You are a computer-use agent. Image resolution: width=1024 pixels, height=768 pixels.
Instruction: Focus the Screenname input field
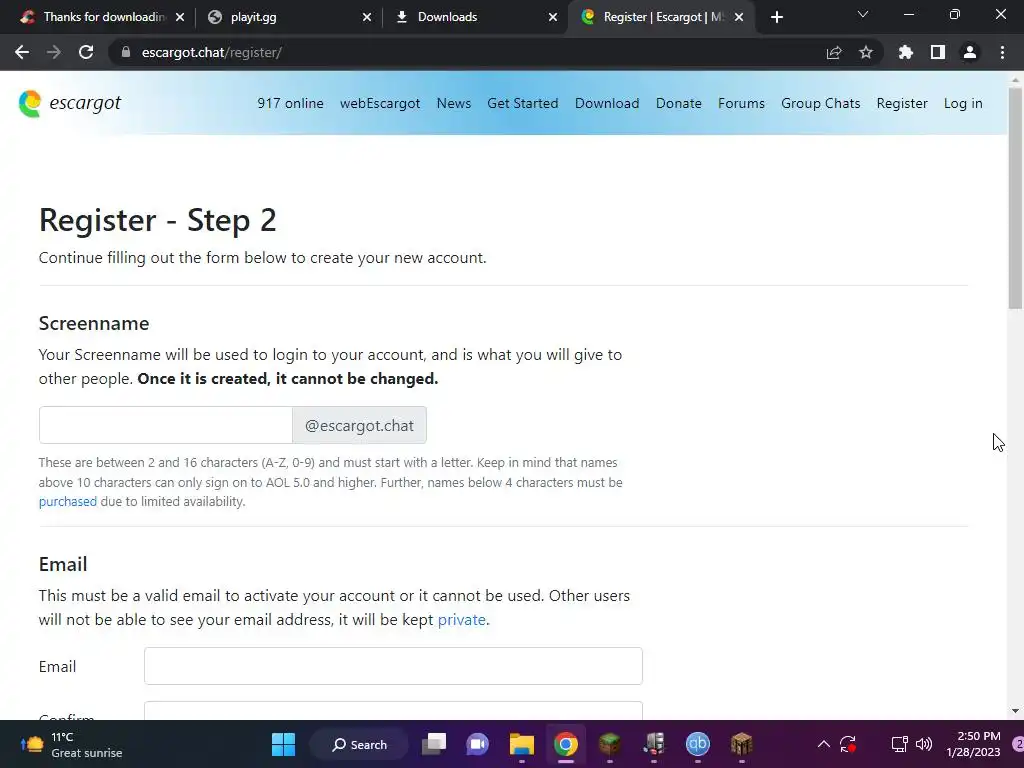point(165,425)
